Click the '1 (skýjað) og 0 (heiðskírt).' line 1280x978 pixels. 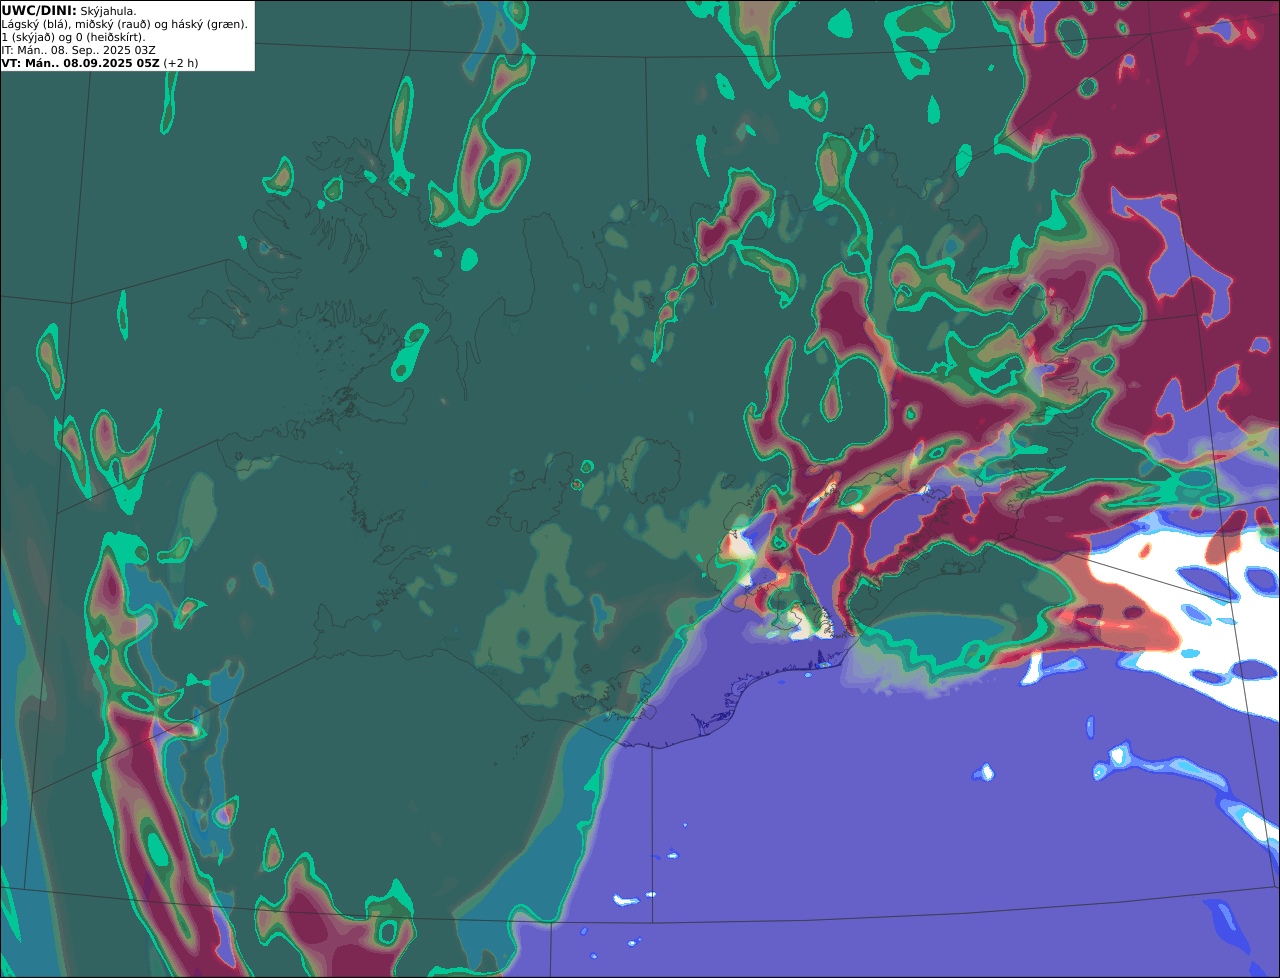(x=73, y=37)
